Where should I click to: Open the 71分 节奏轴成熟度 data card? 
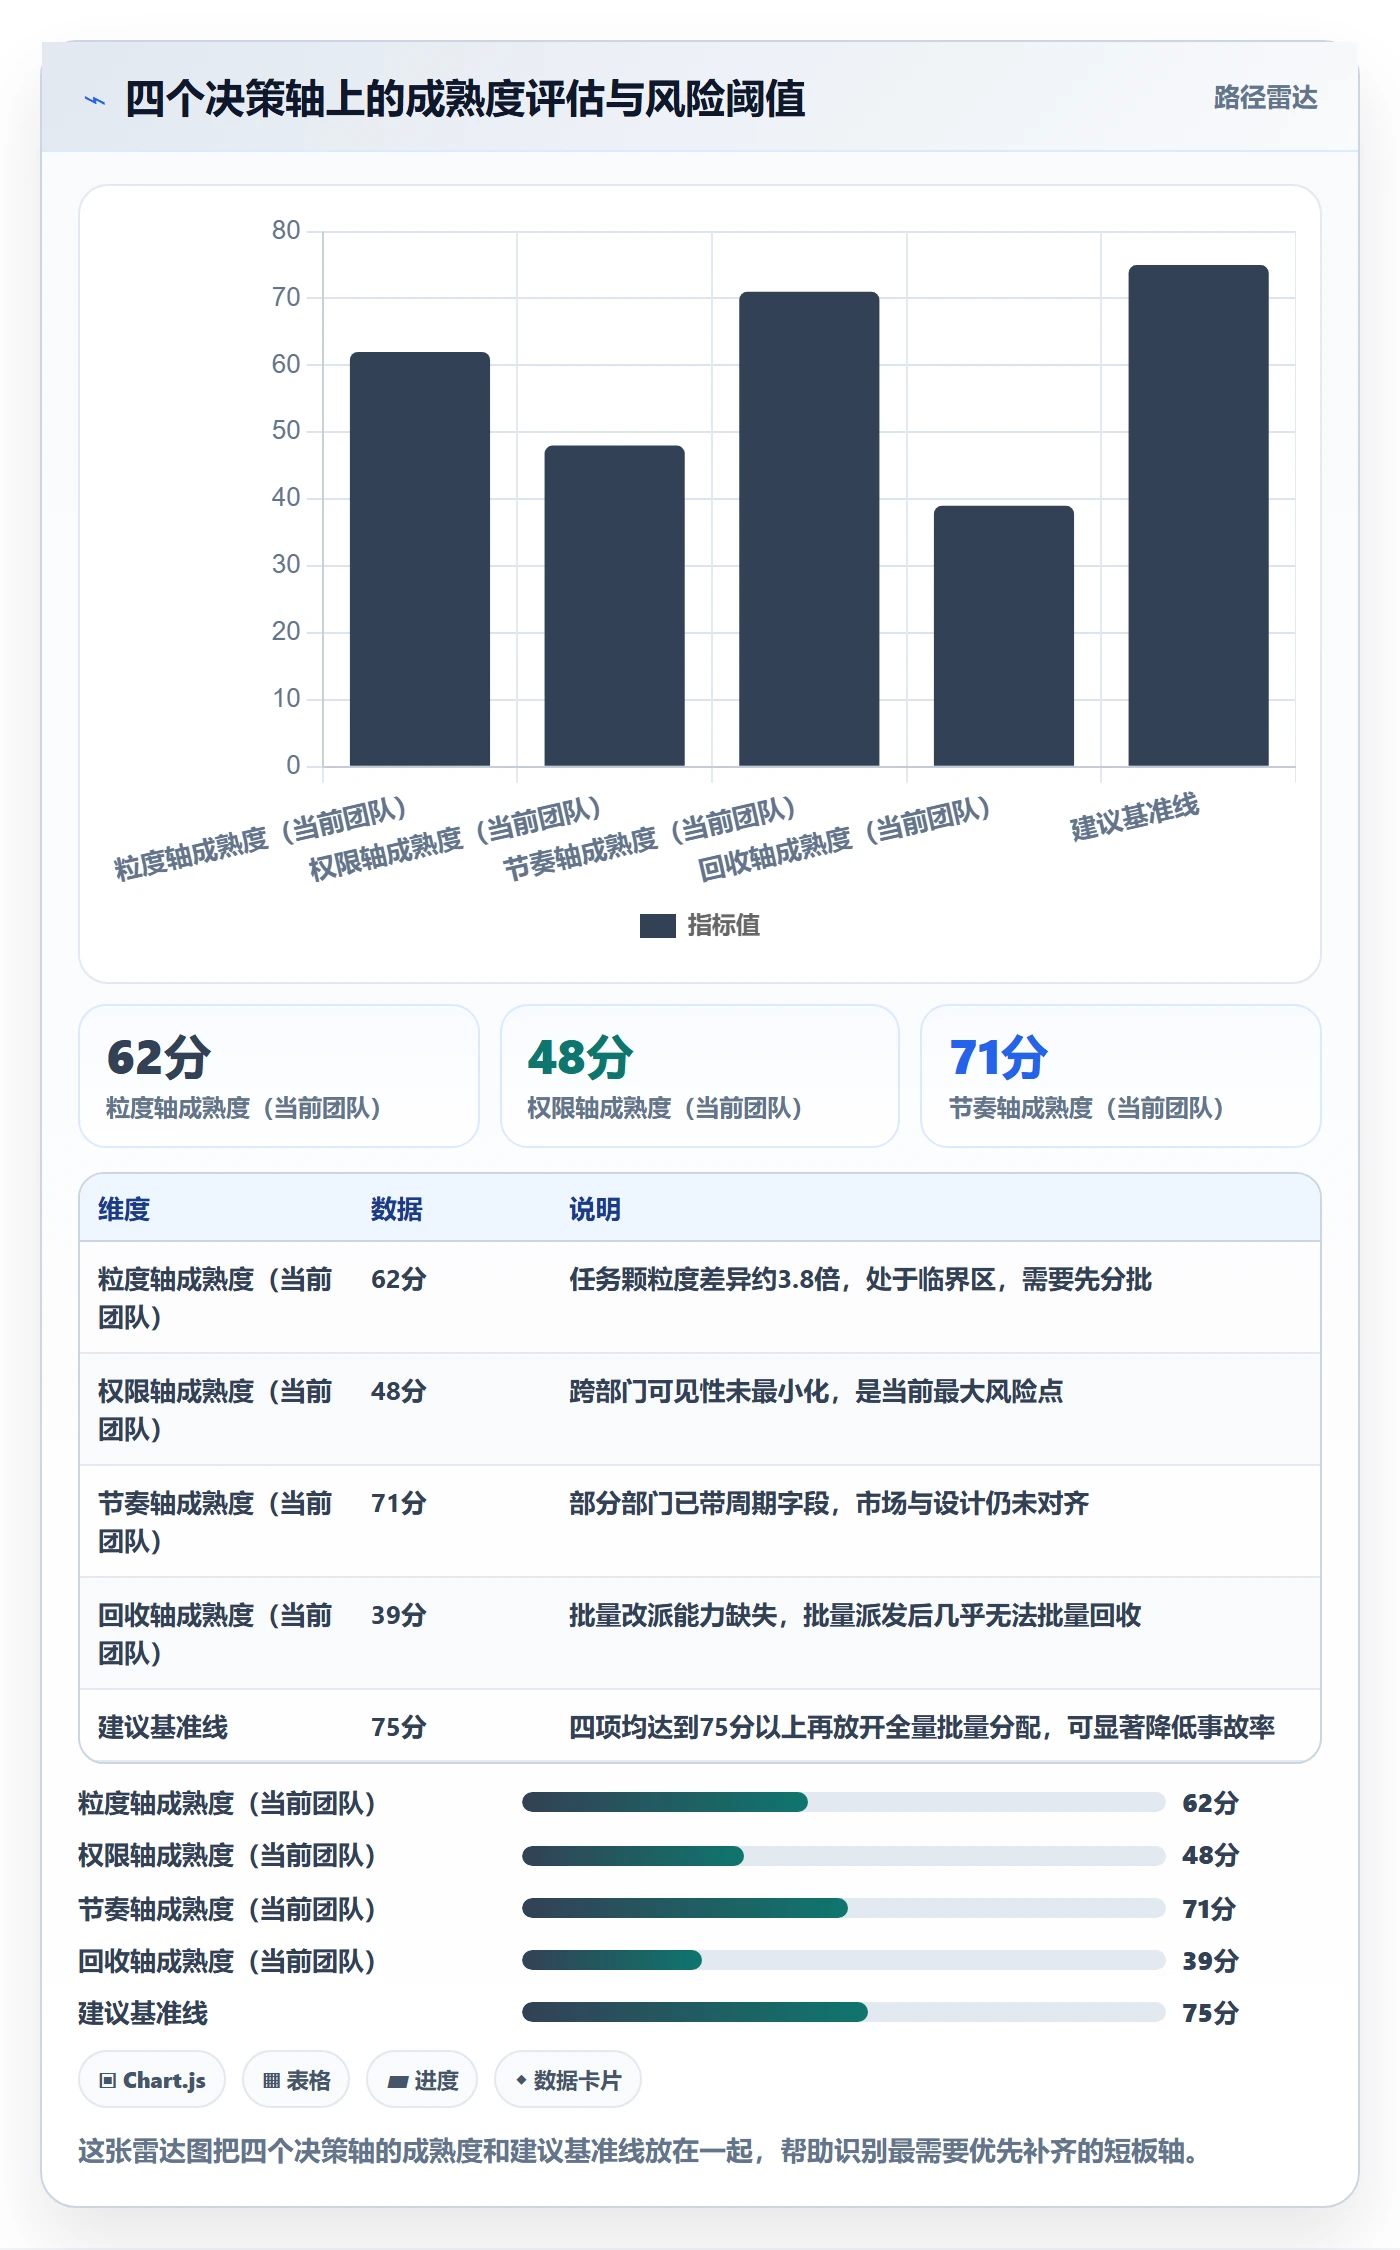[x=1121, y=1076]
